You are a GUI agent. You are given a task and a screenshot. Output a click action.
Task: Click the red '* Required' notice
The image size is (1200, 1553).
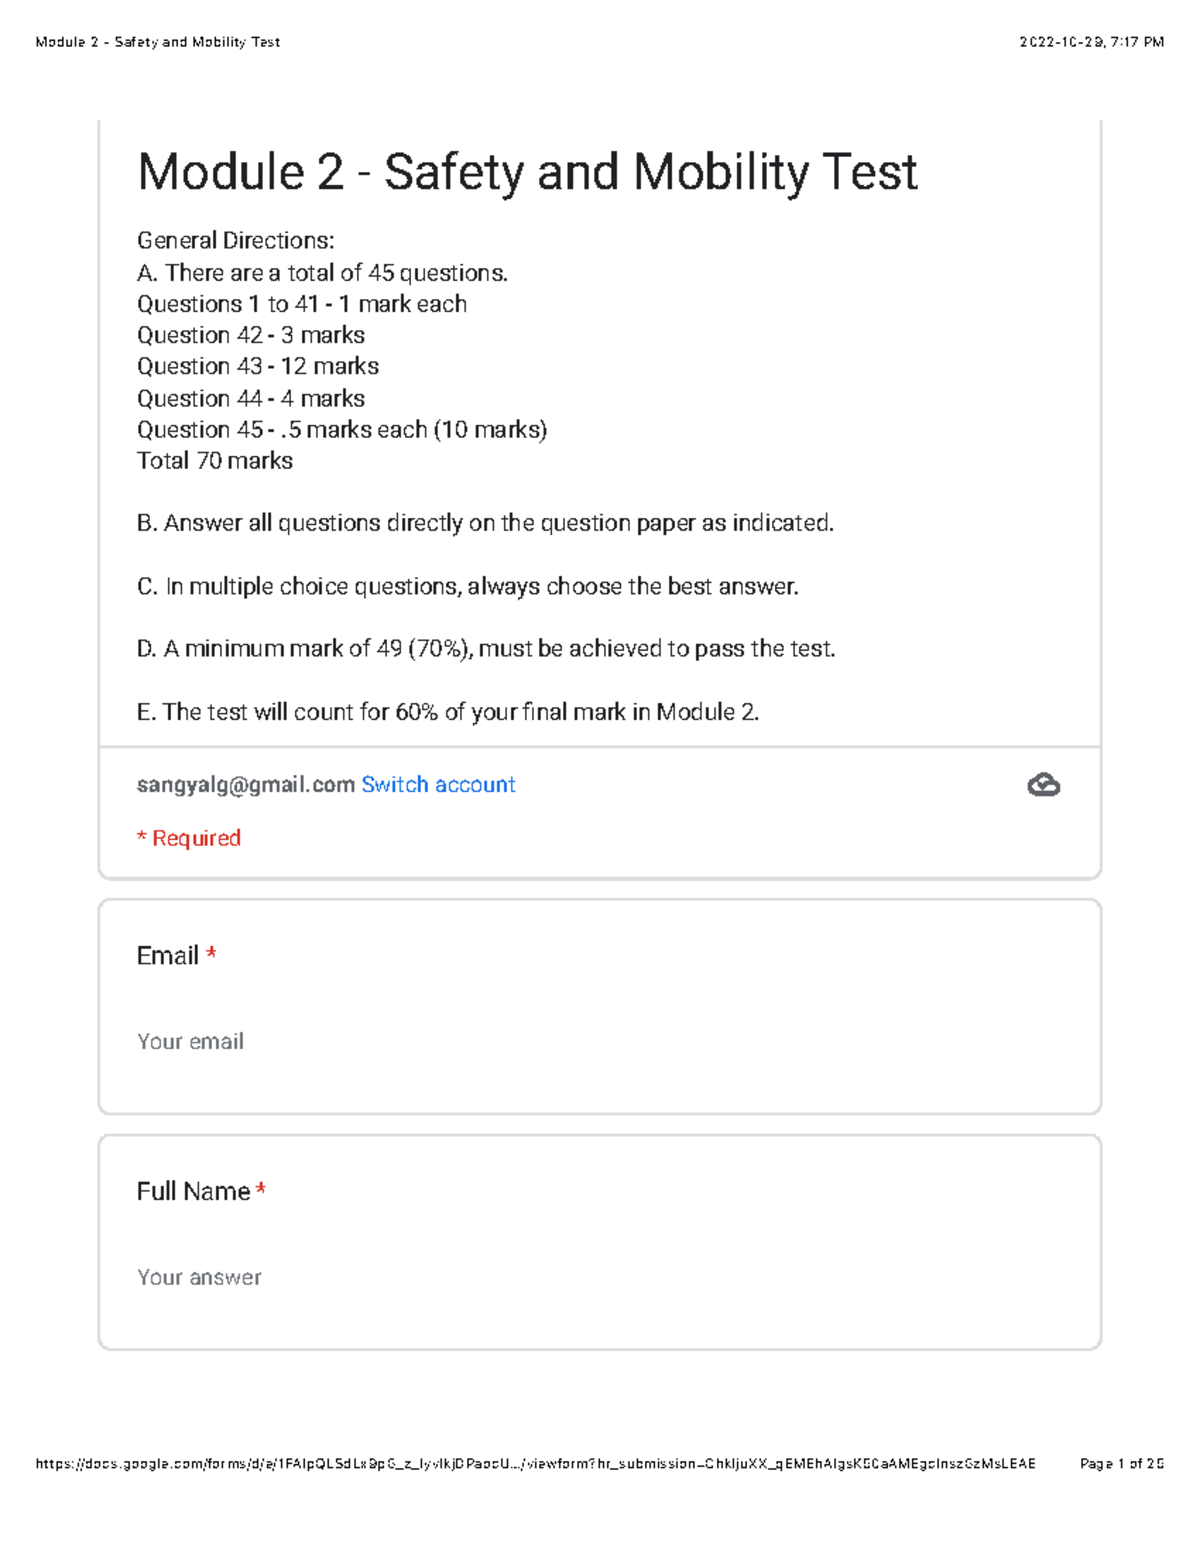189,838
